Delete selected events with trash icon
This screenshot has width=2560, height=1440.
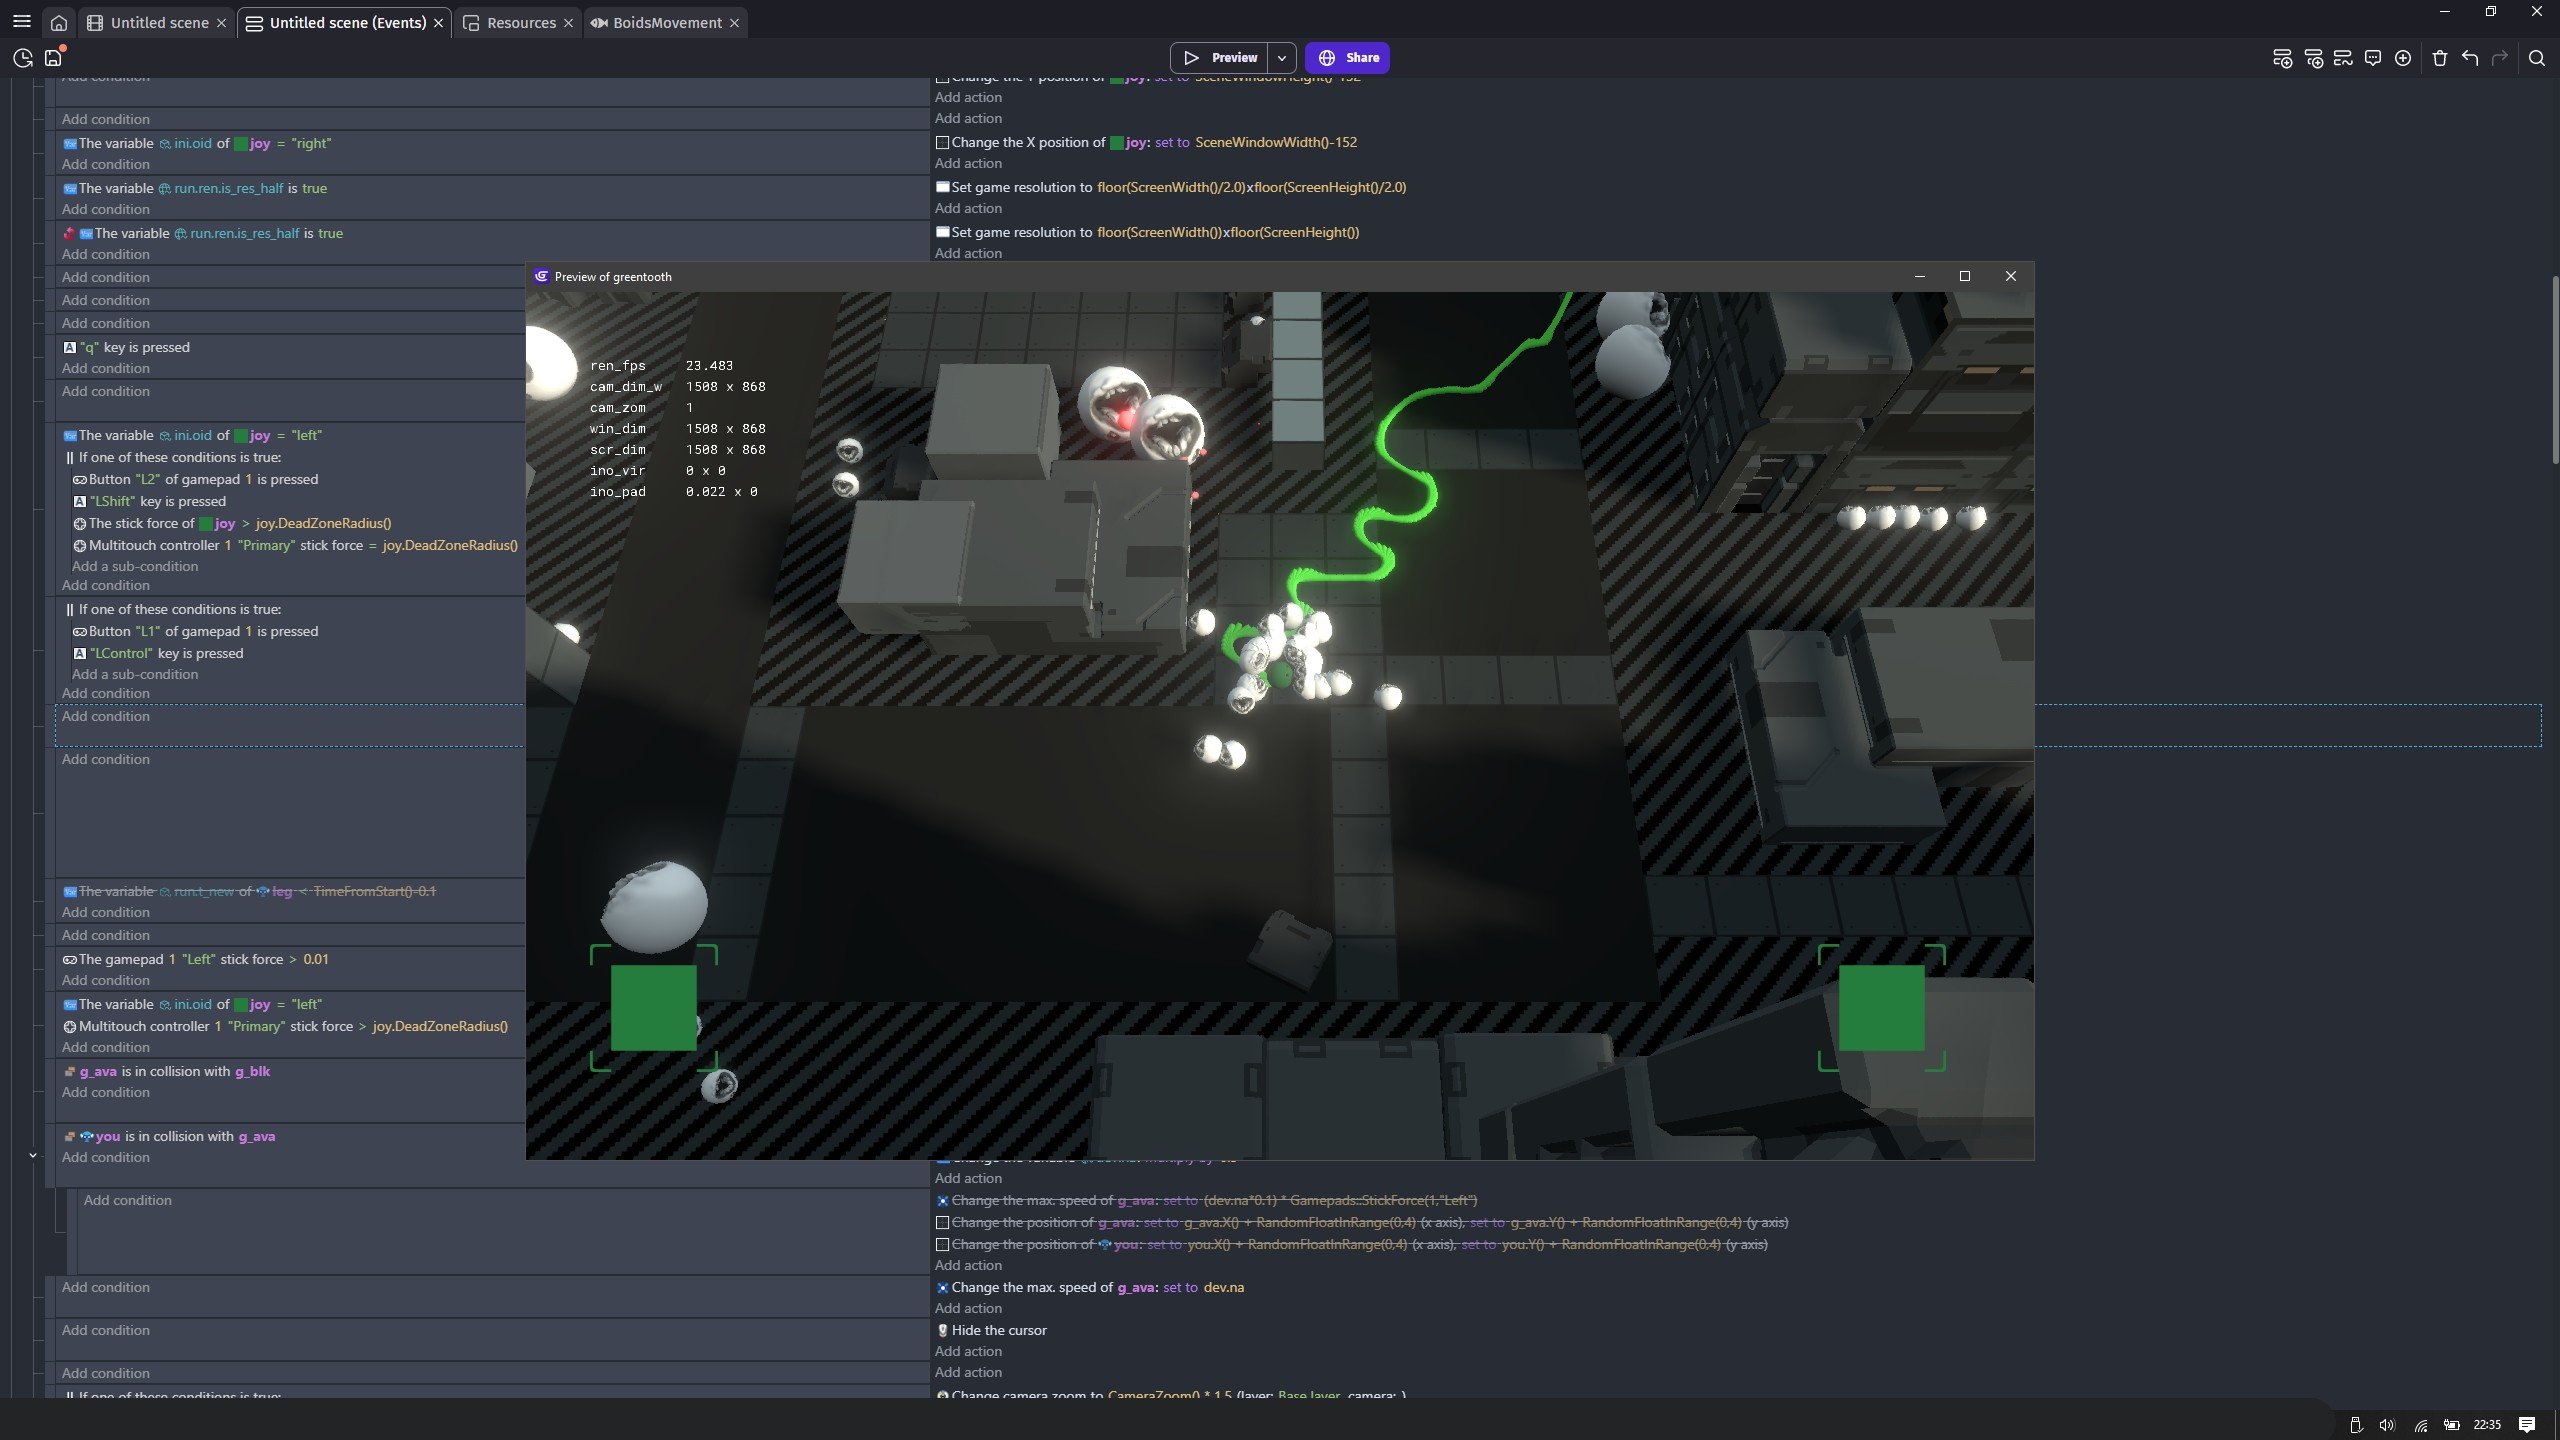pyautogui.click(x=2439, y=58)
